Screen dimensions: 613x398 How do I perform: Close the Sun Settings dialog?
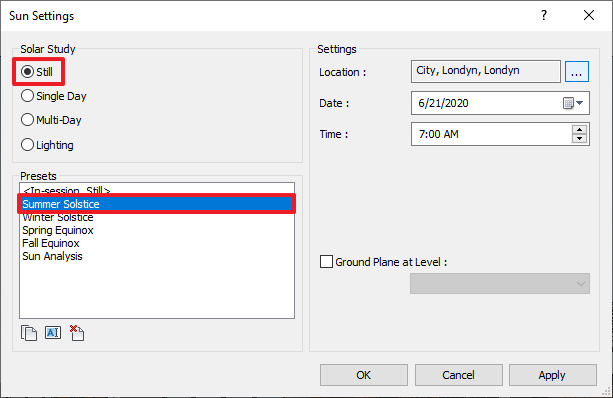pyautogui.click(x=589, y=15)
